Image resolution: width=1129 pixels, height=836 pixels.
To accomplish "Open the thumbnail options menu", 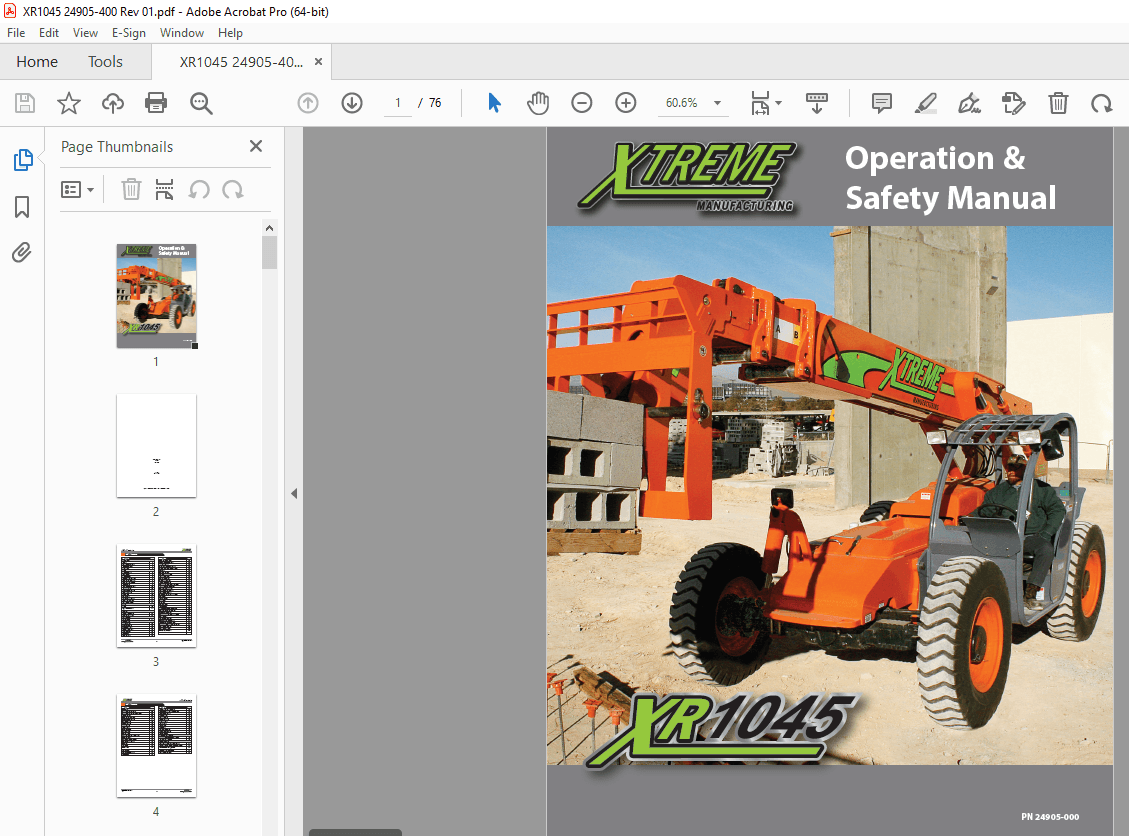I will [78, 189].
